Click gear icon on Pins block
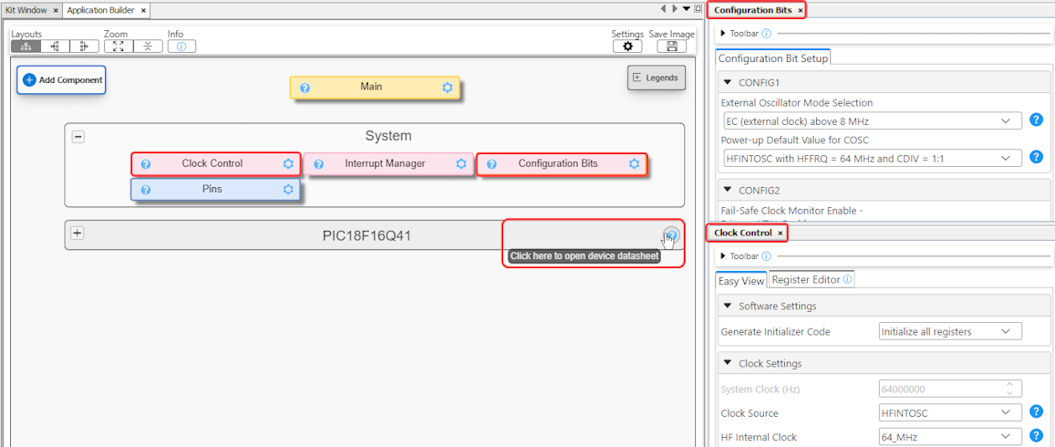Image resolution: width=1055 pixels, height=447 pixels. 289,189
